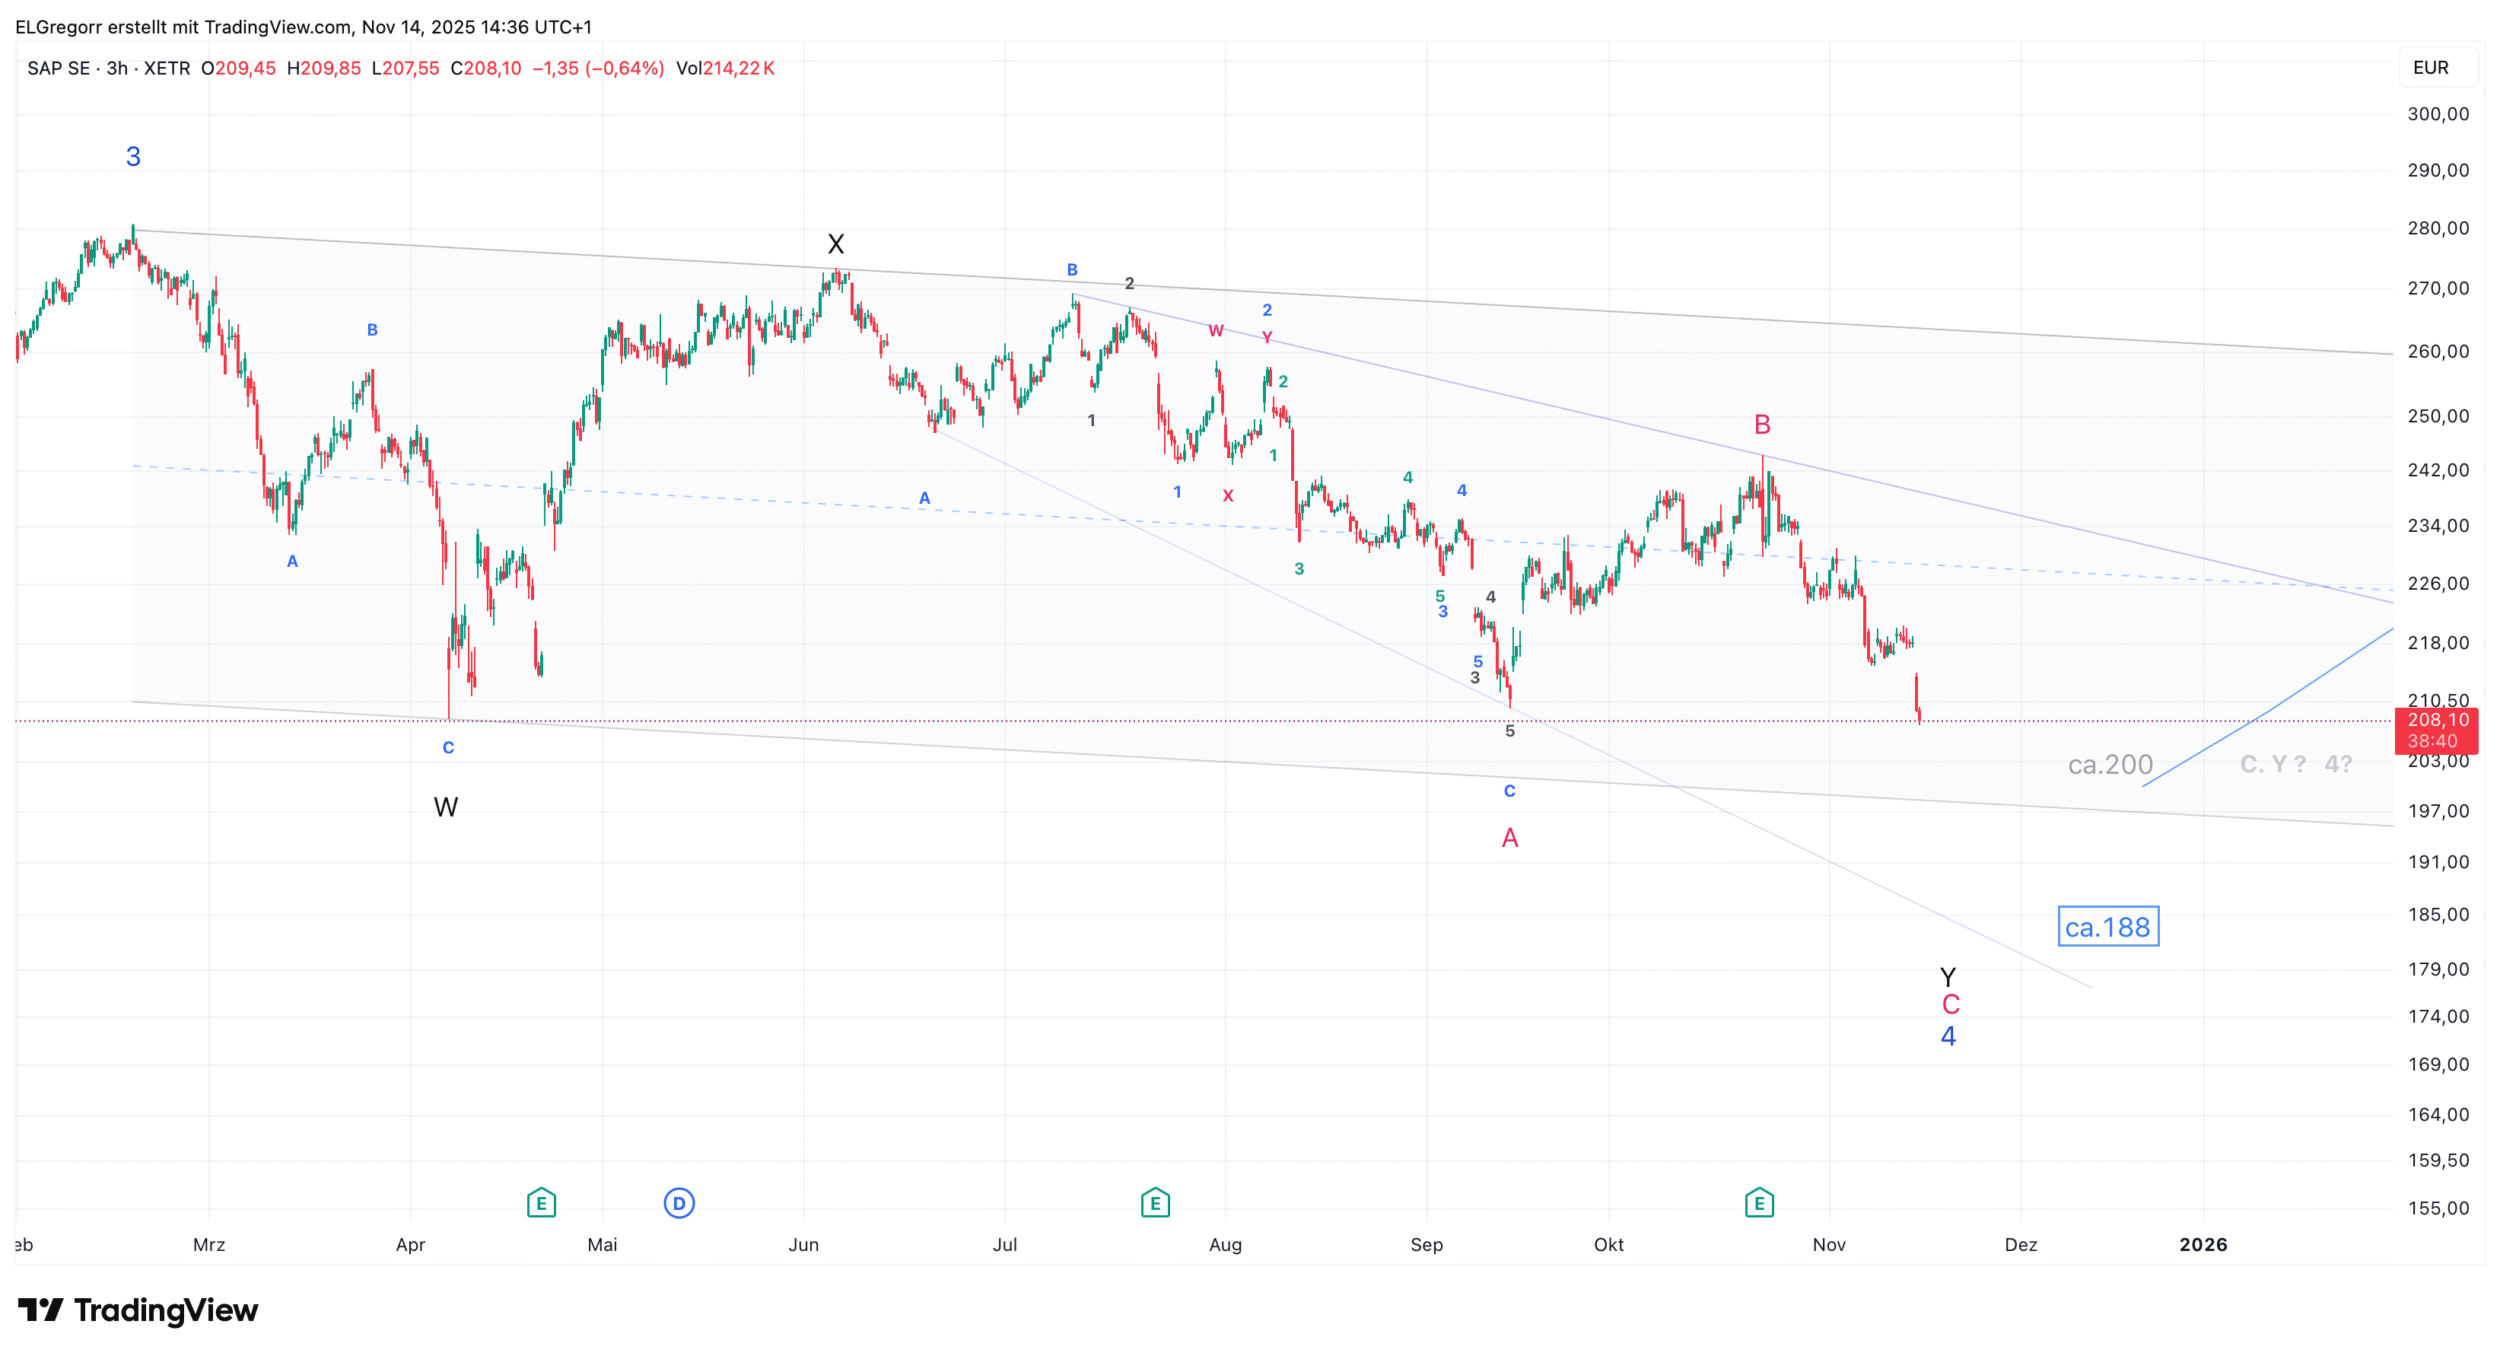Click the TradingView logo
2500x1356 pixels.
click(138, 1310)
